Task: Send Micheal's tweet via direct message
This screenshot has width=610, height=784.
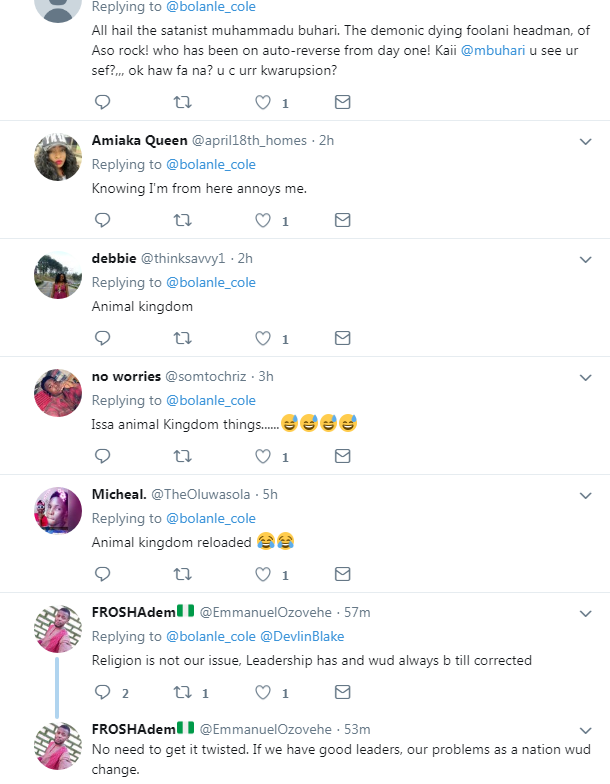Action: 342,574
